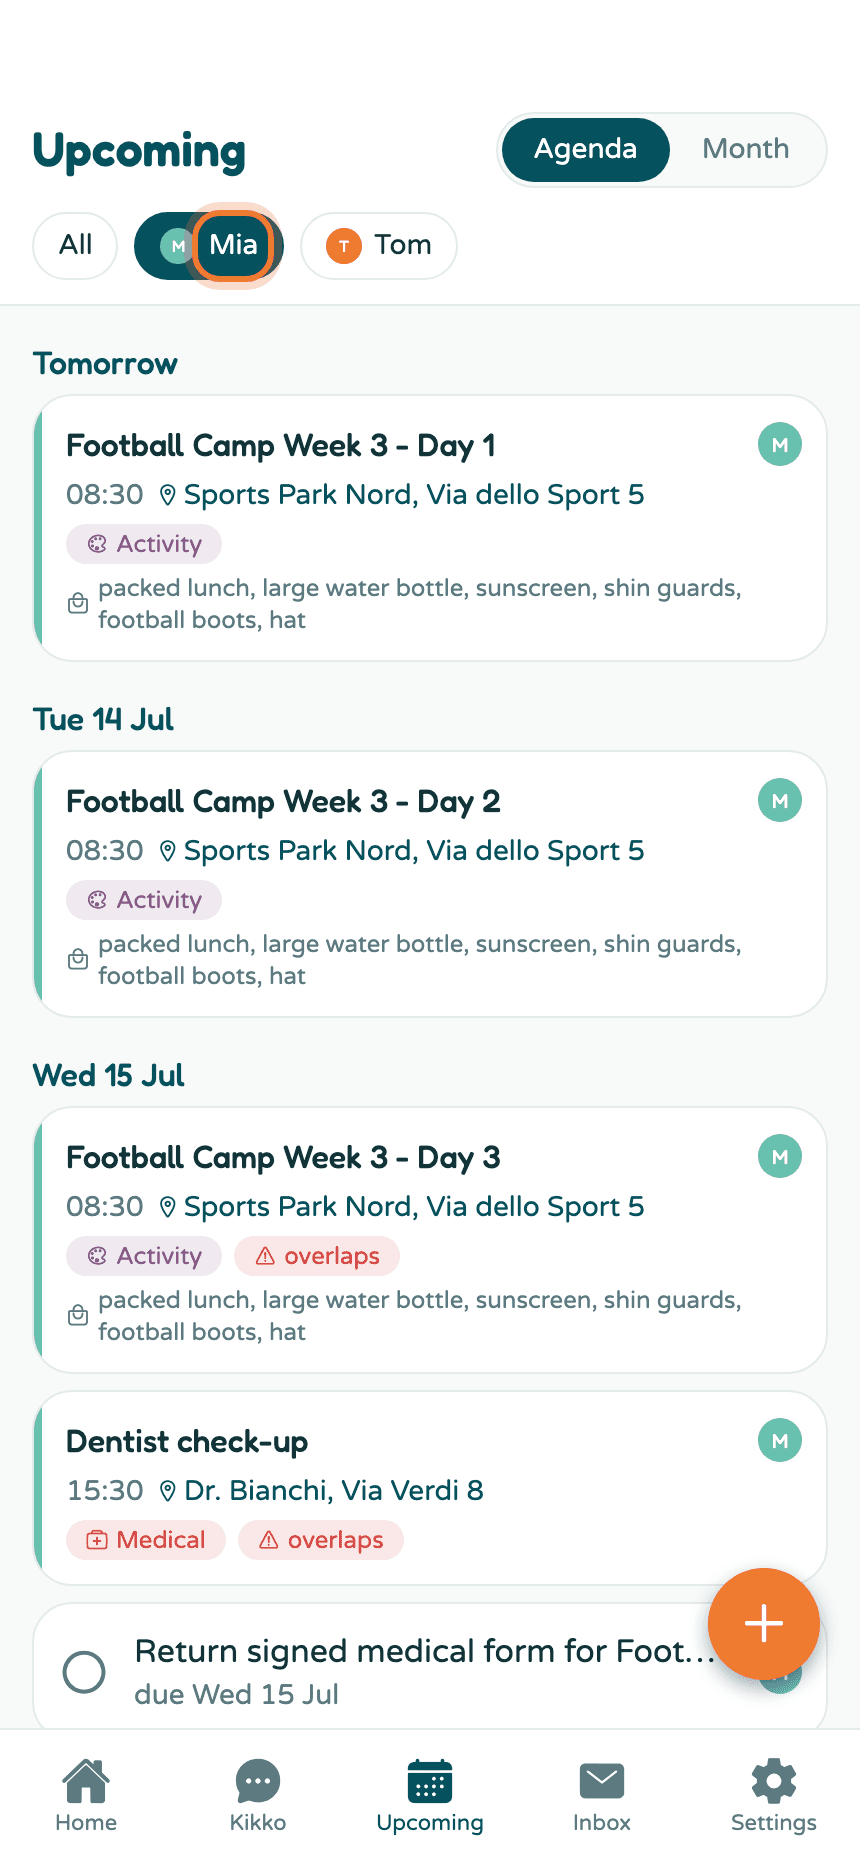Tap the Medical tag on dentist event
Screen dimensions: 860x1864
(x=146, y=1540)
